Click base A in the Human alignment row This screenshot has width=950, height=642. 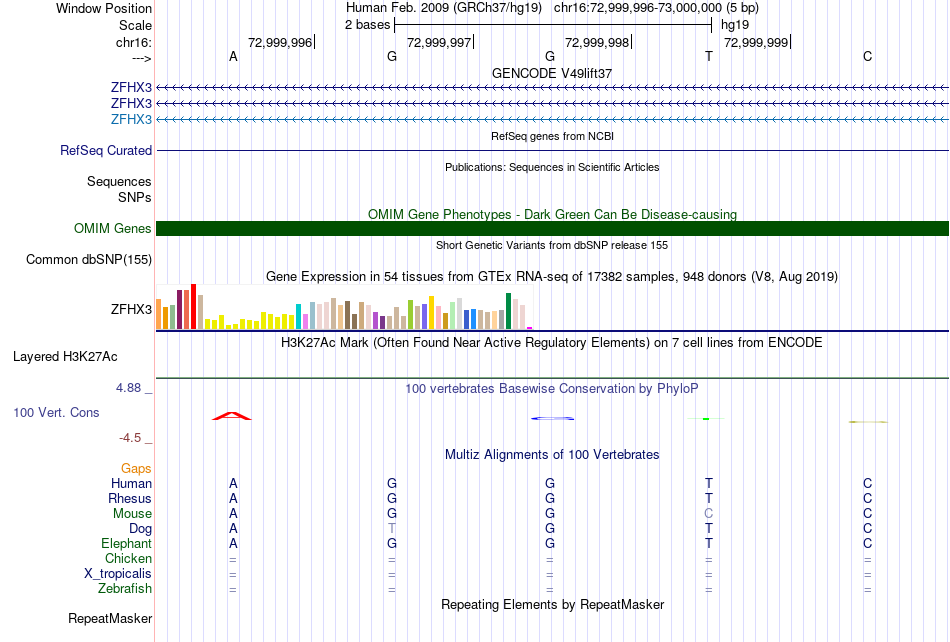click(233, 483)
